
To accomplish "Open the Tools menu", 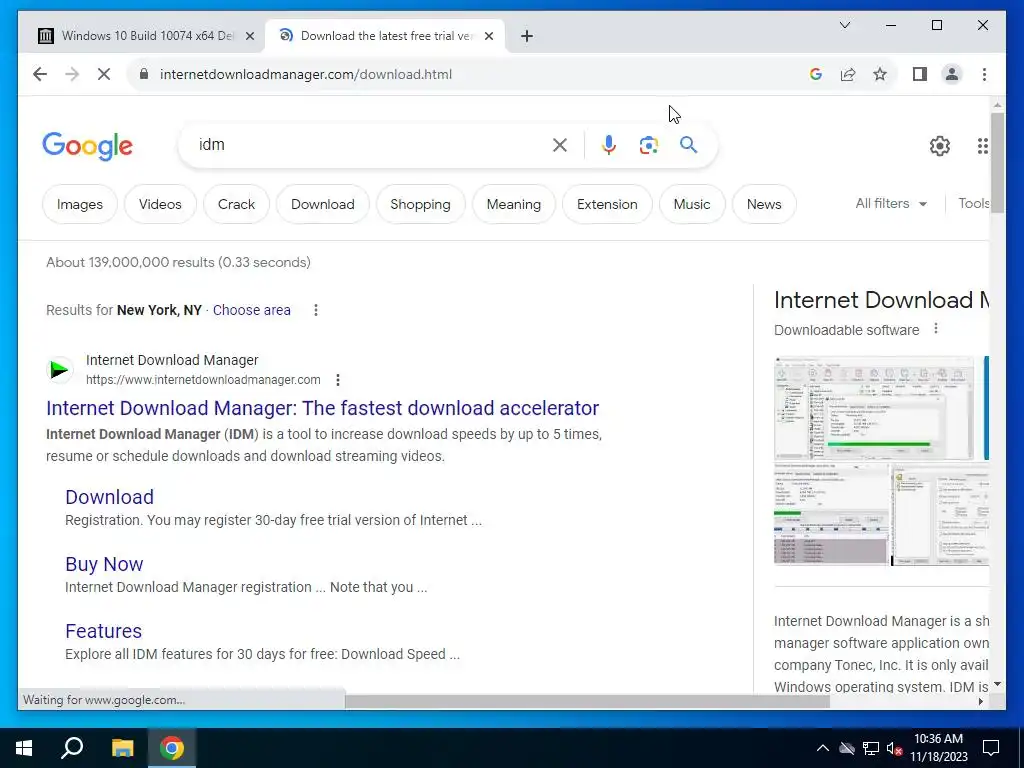I will click(973, 203).
